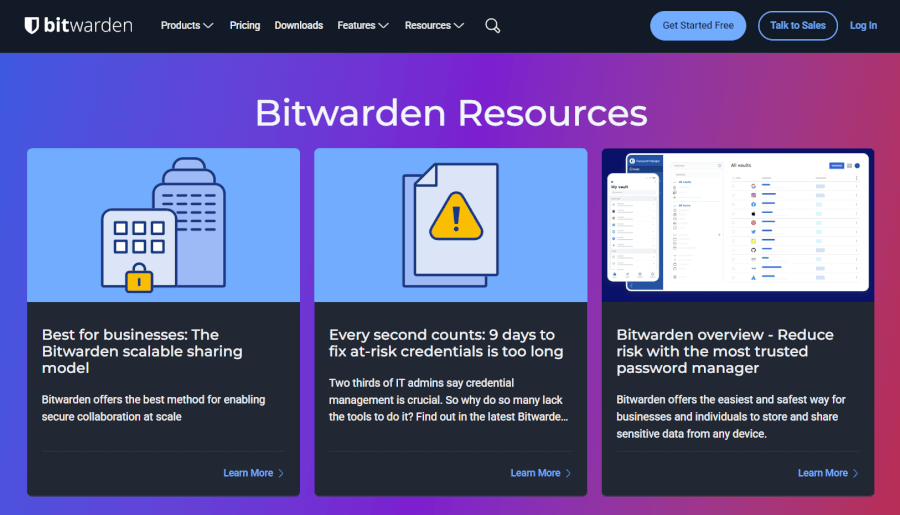Screen dimensions: 900x515
Task: Click Learn More on the at-risk credentials card
Action: point(541,473)
